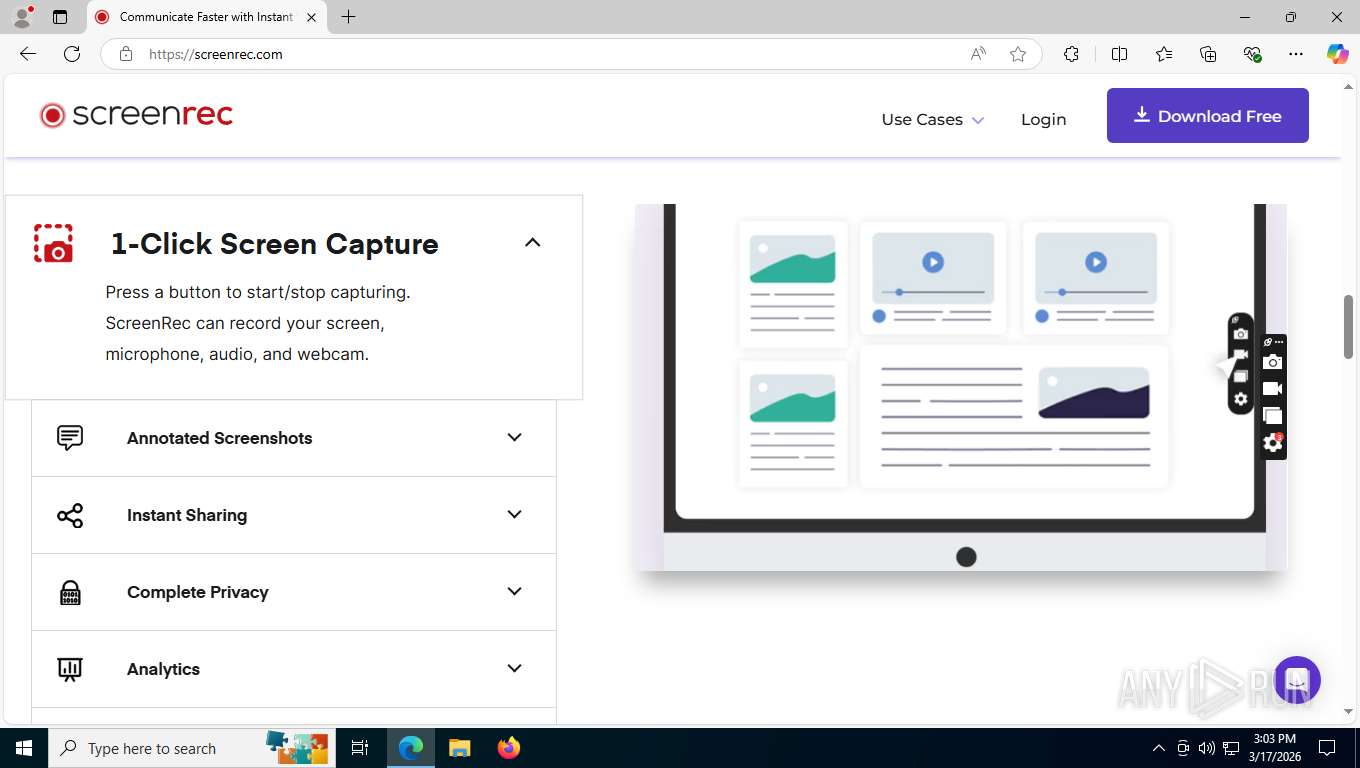The width and height of the screenshot is (1360, 768).
Task: Click the 1-Click Screen Capture camera icon
Action: pos(53,243)
